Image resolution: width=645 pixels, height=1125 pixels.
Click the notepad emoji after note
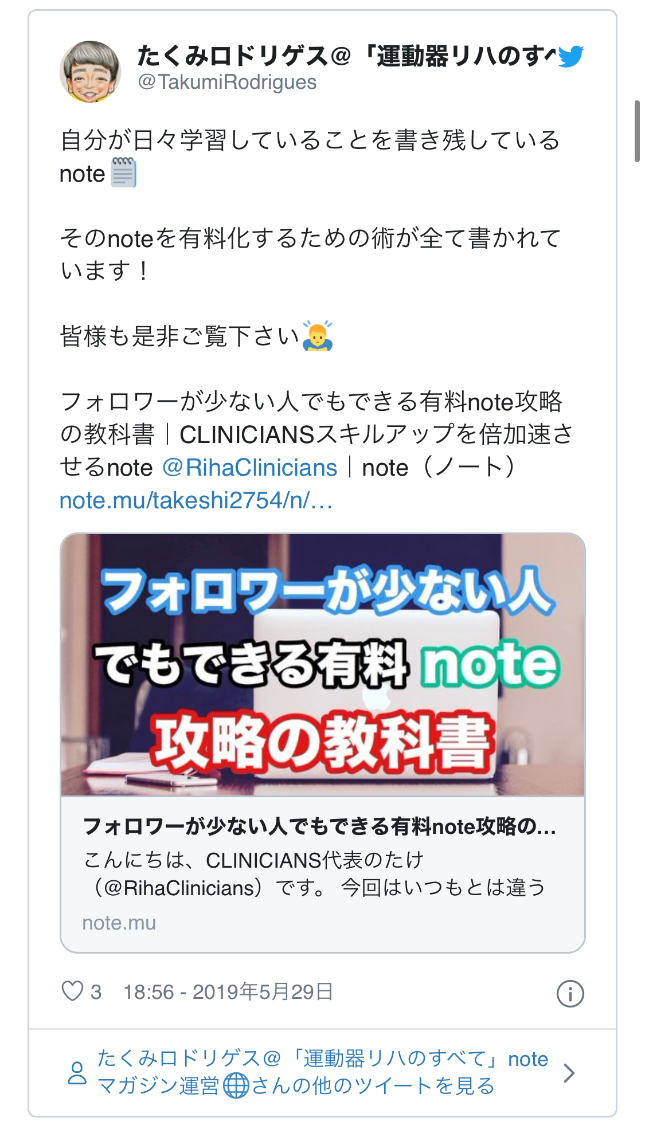tap(123, 173)
